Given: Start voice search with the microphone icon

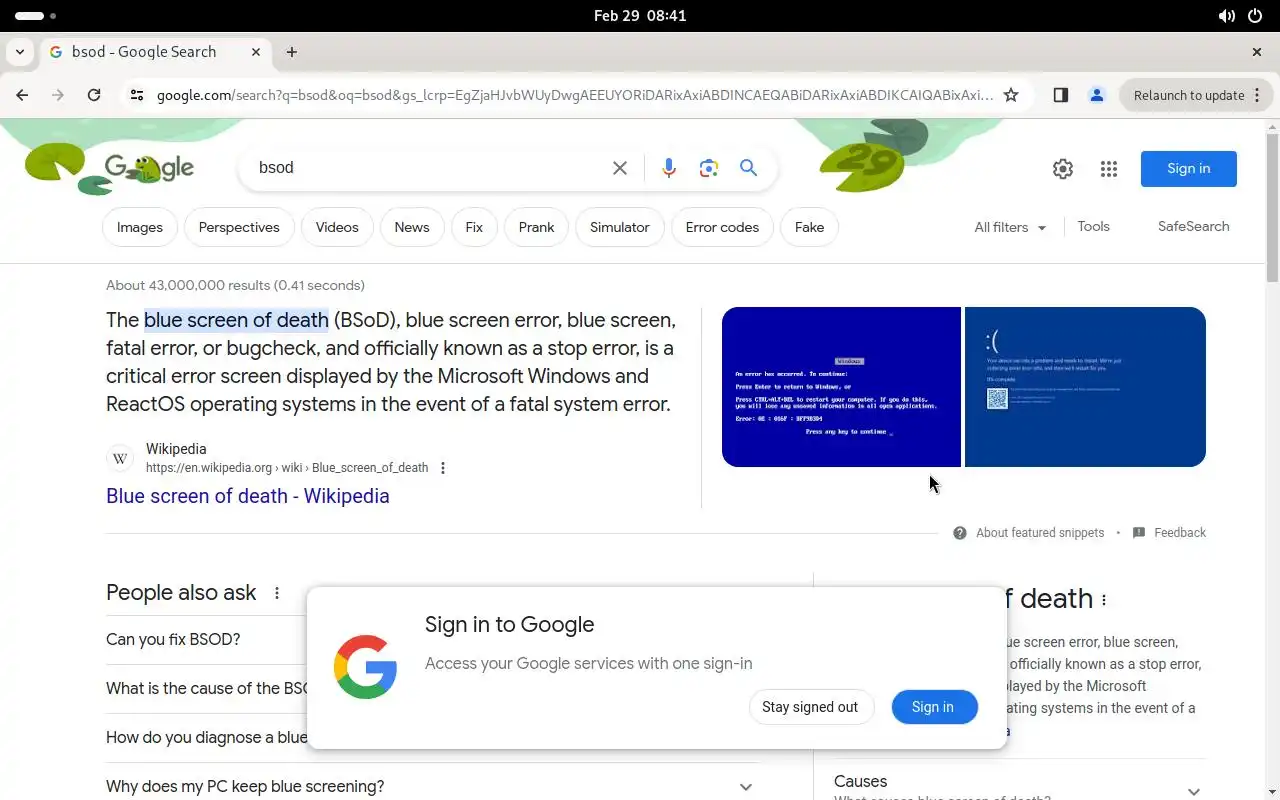Looking at the screenshot, I should pyautogui.click(x=669, y=168).
